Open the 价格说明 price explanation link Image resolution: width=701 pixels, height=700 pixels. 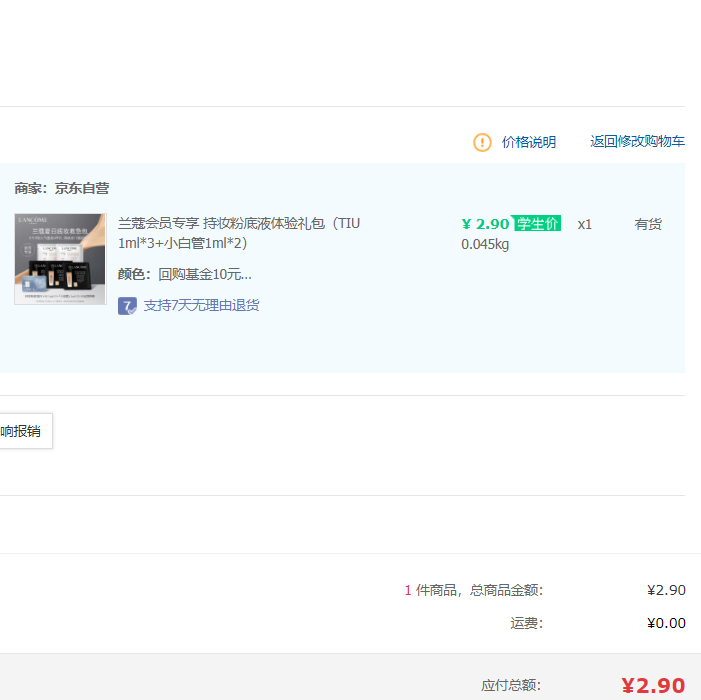tap(528, 142)
